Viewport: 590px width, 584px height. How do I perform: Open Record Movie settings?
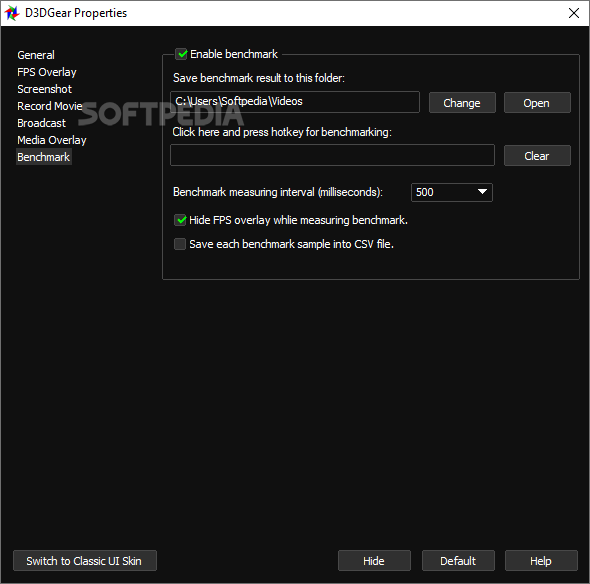50,106
